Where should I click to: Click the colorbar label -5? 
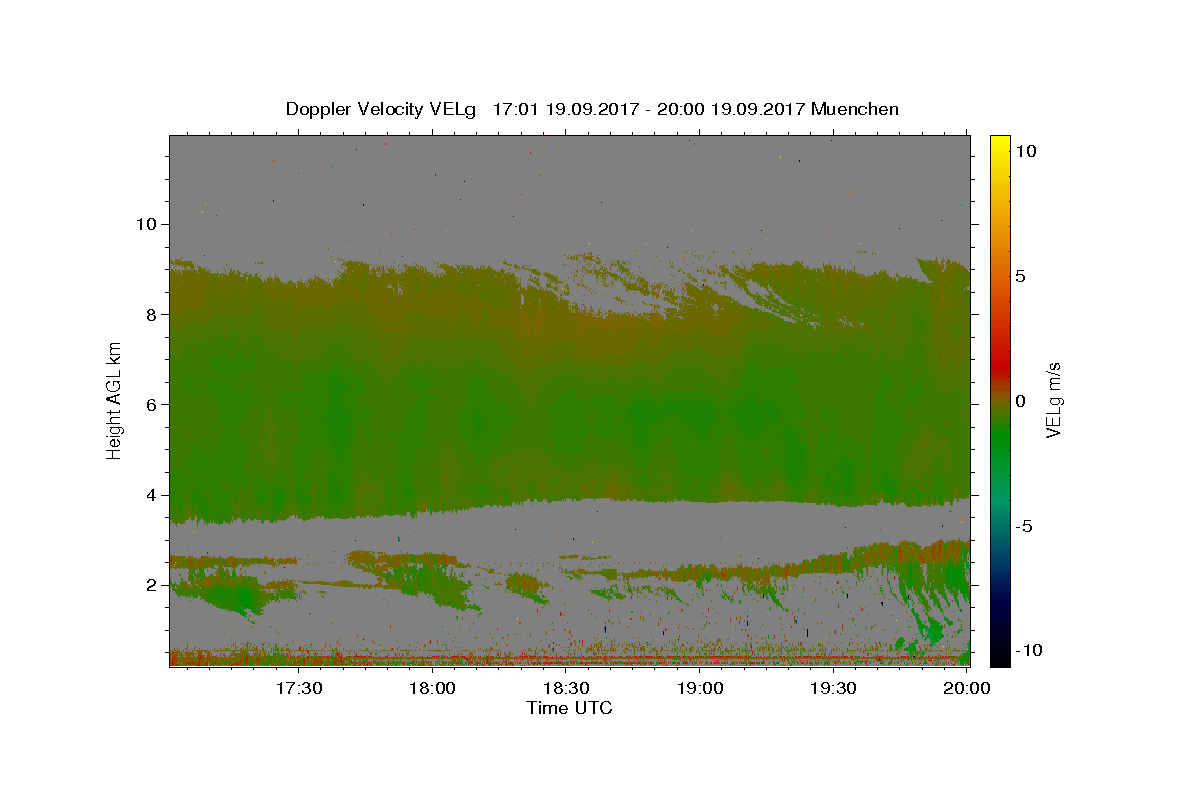(x=1024, y=526)
